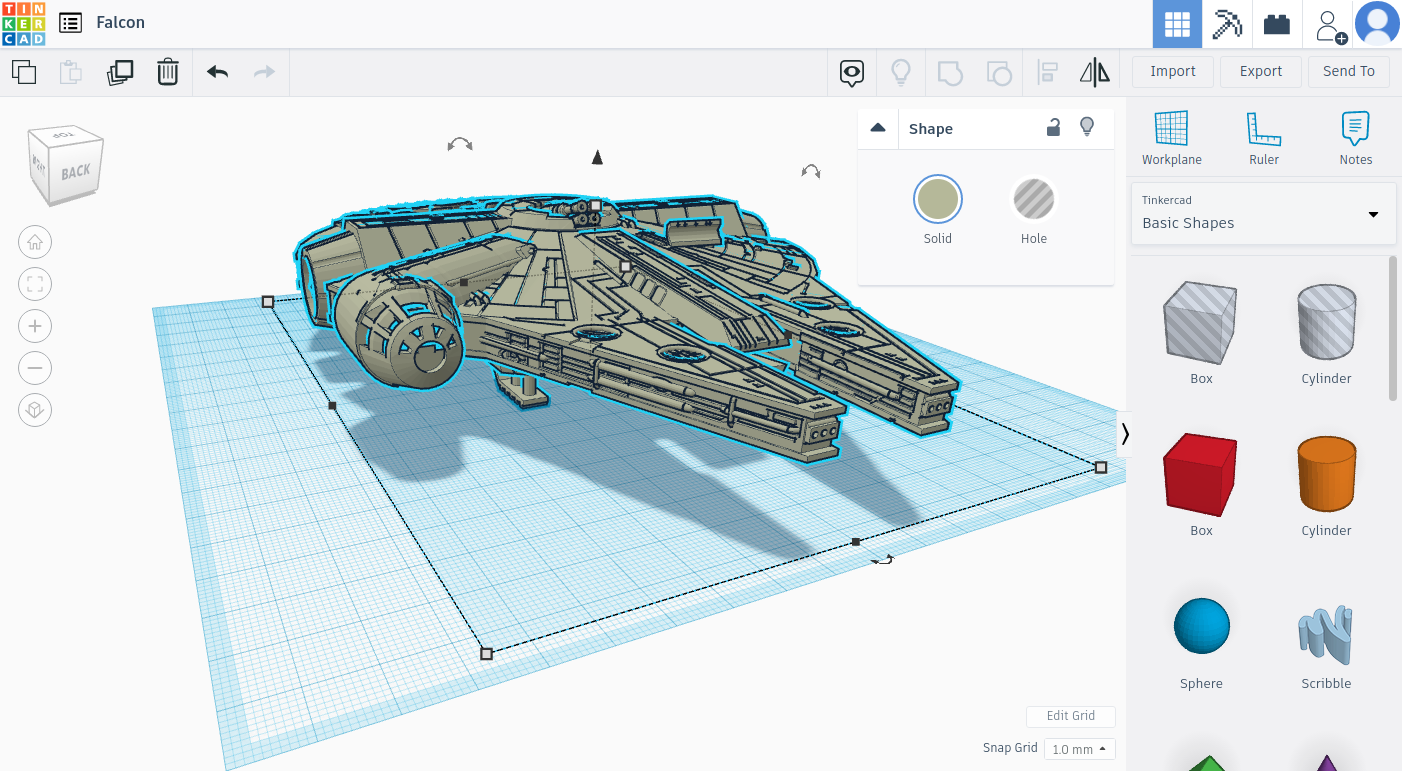Click the Import button
This screenshot has height=771, width=1402.
[1173, 71]
